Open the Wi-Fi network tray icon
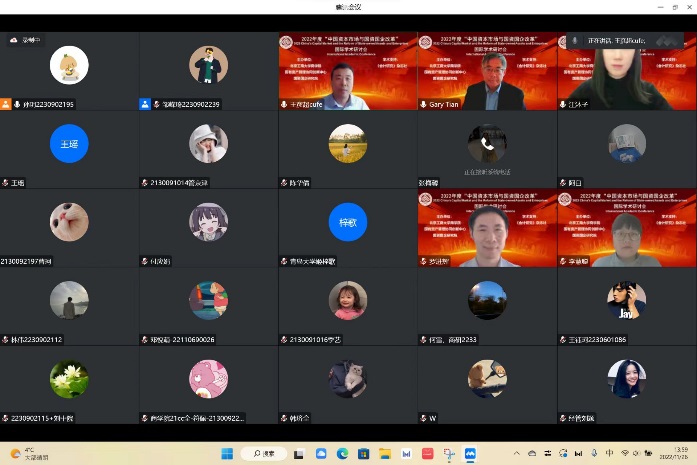This screenshot has height=465, width=697. 625,453
